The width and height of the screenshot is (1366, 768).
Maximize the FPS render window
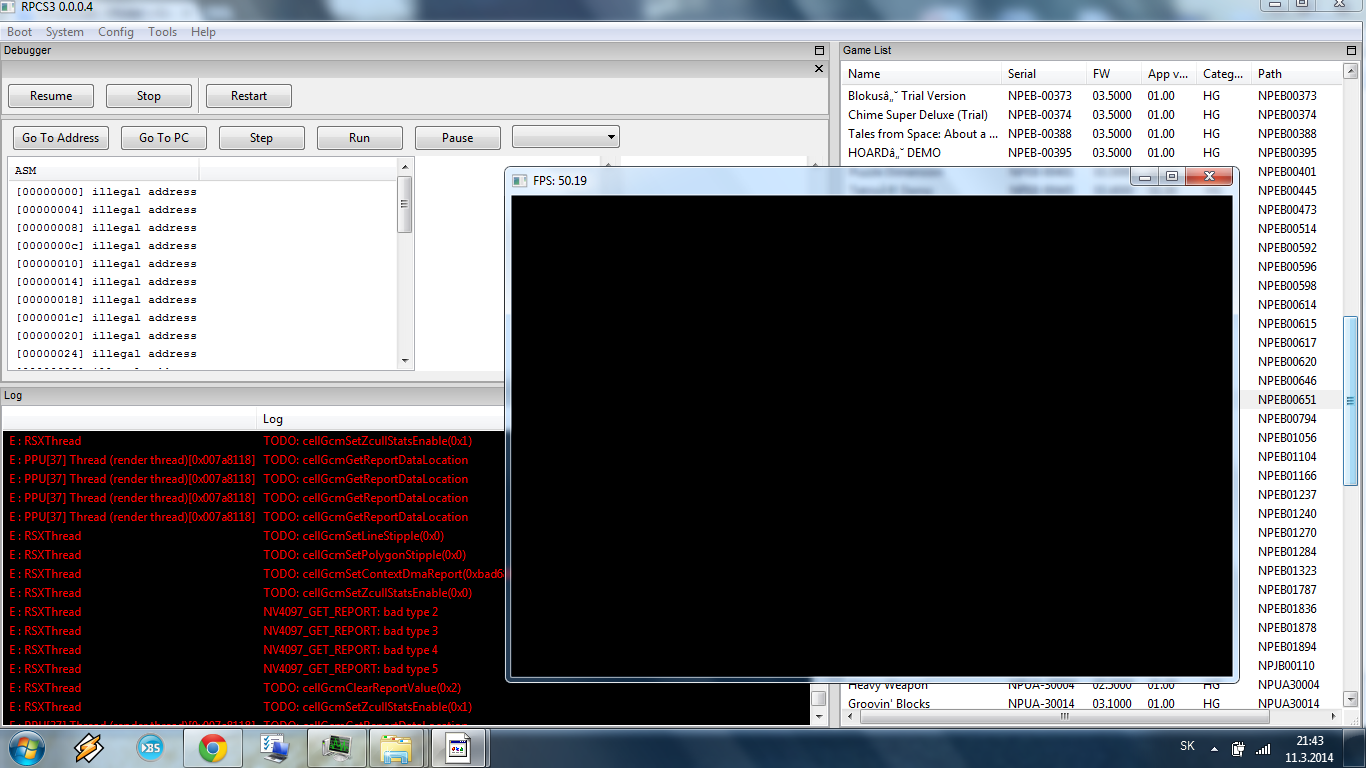pos(1171,176)
